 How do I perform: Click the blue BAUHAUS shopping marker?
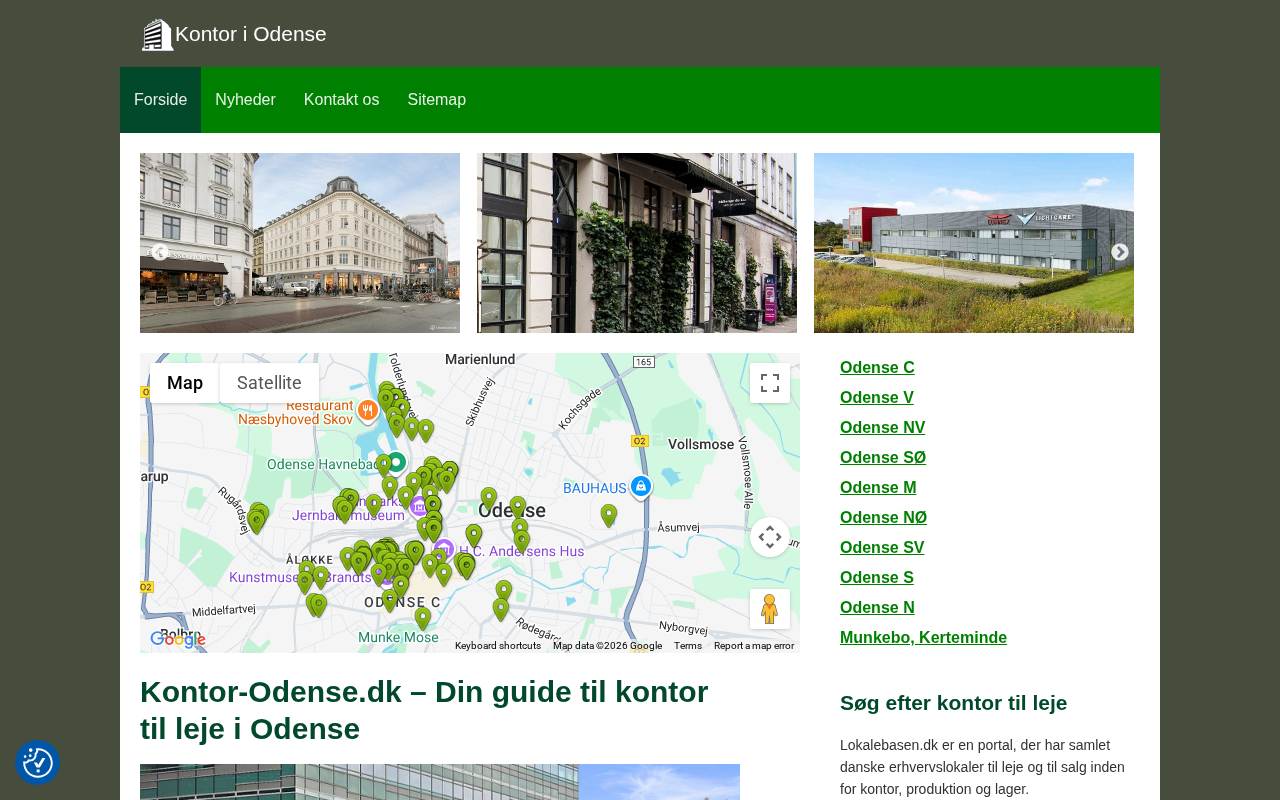click(x=641, y=486)
